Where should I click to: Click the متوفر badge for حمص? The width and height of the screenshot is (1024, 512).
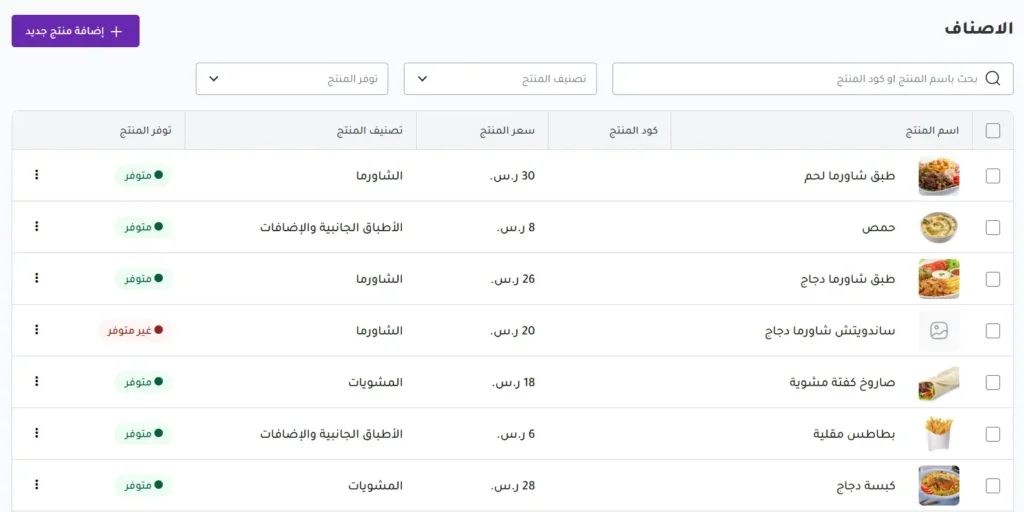(144, 227)
